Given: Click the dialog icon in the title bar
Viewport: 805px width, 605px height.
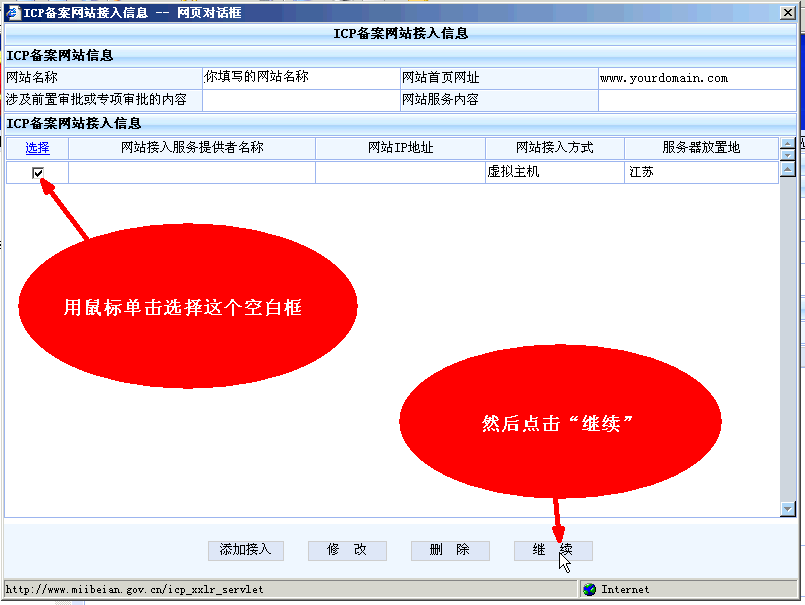Looking at the screenshot, I should tap(13, 11).
